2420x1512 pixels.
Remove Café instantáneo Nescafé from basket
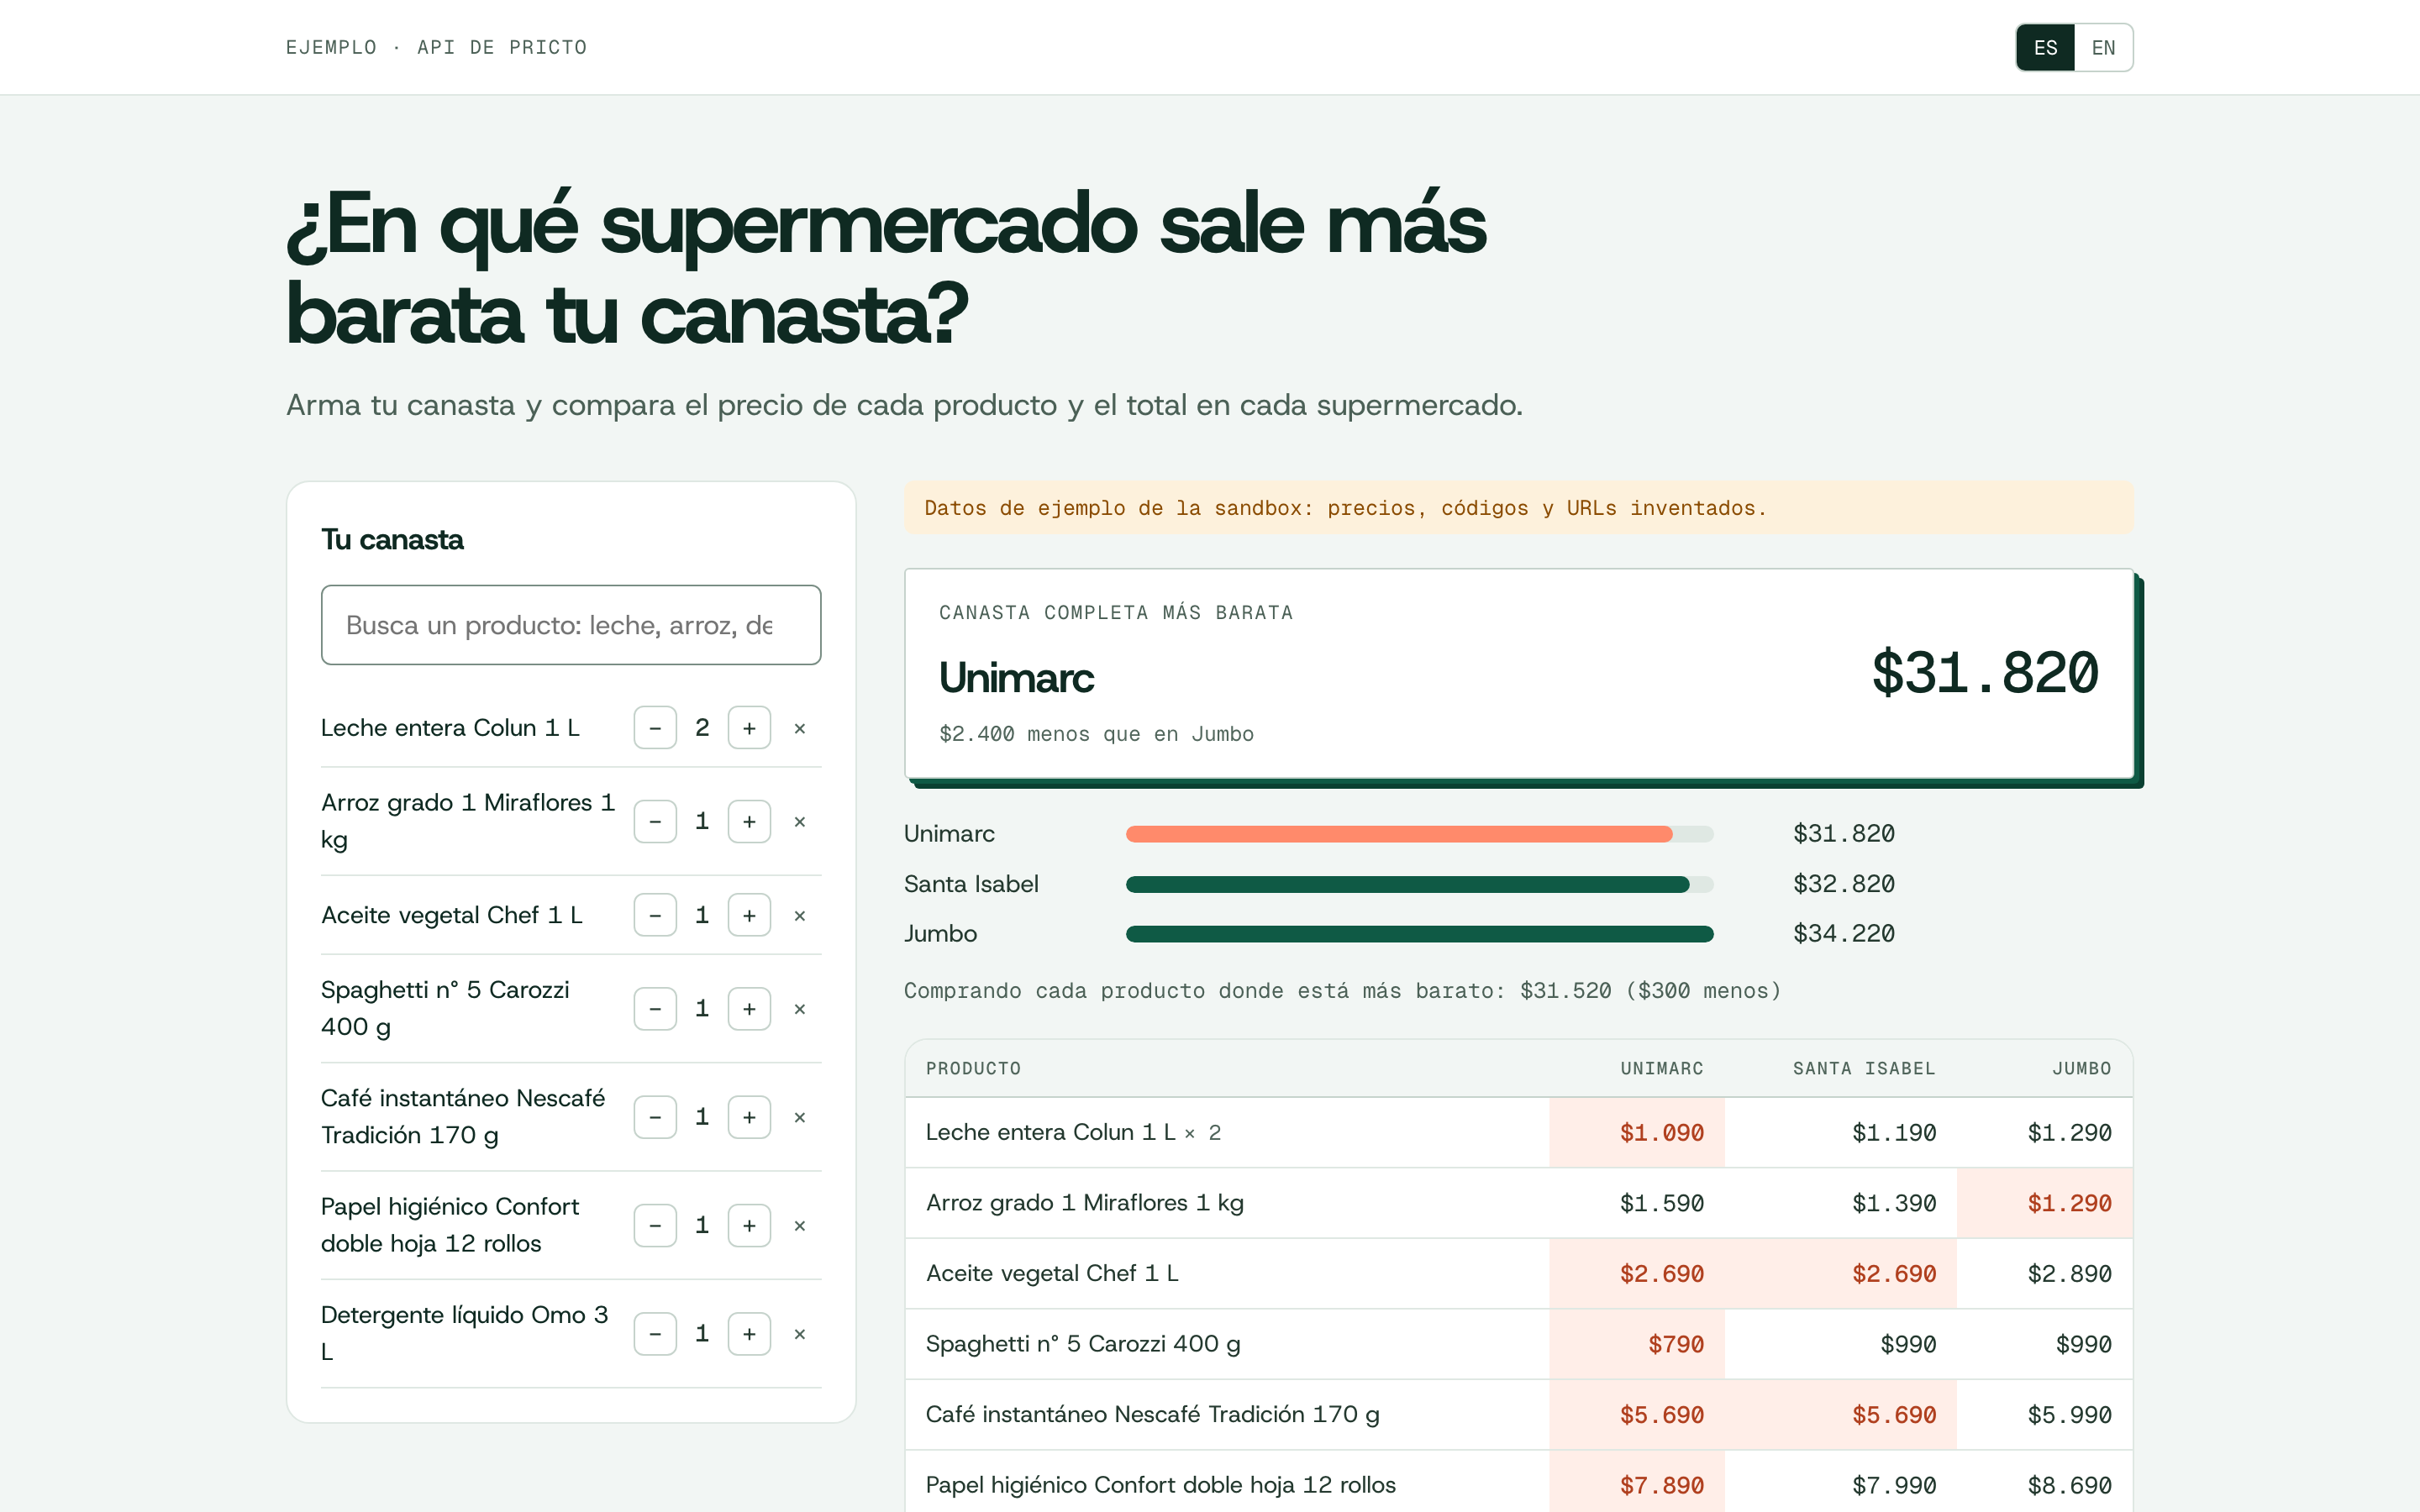(800, 1117)
